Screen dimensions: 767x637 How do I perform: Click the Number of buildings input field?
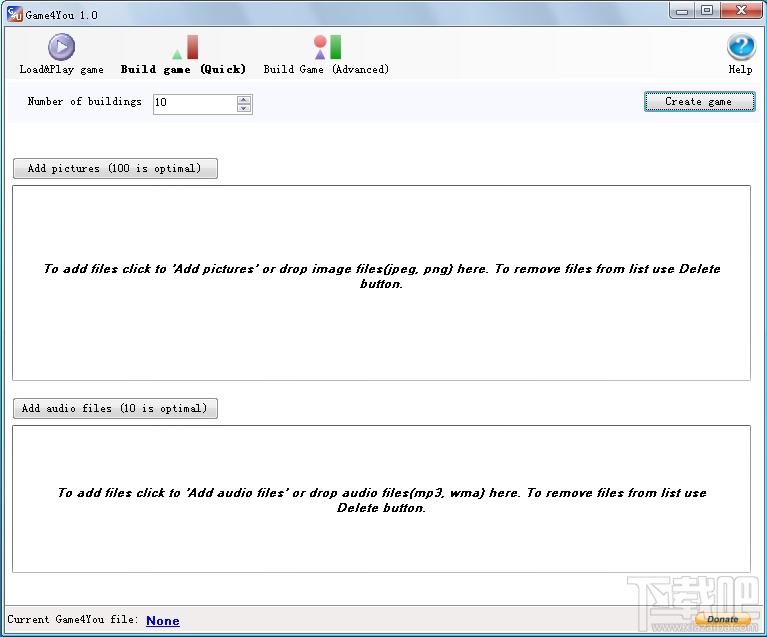click(195, 104)
